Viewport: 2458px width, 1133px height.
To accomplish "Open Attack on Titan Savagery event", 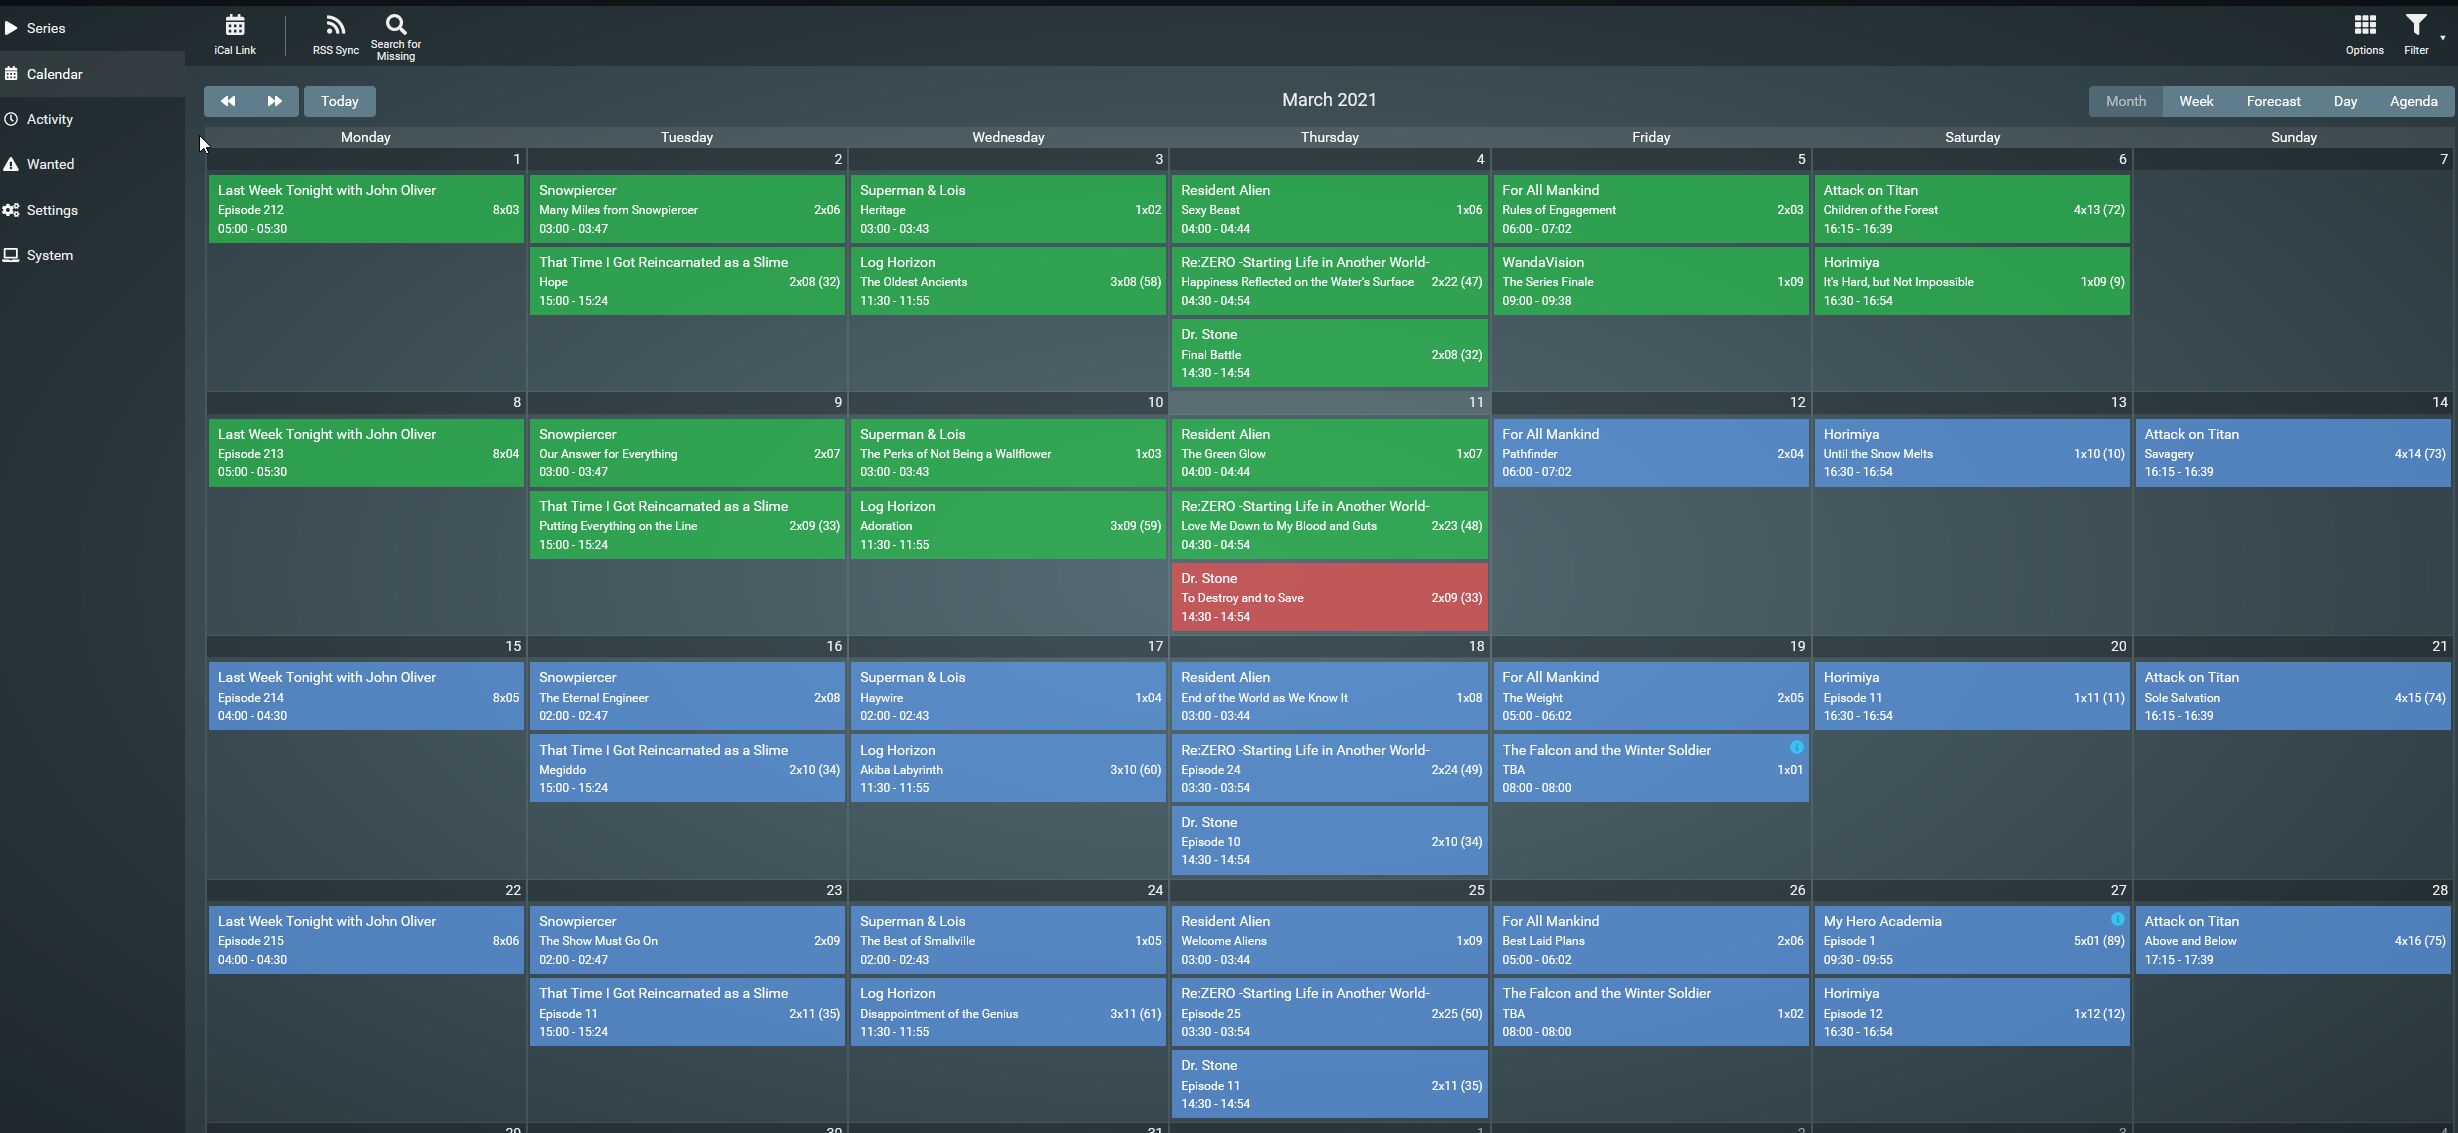I will [2292, 453].
